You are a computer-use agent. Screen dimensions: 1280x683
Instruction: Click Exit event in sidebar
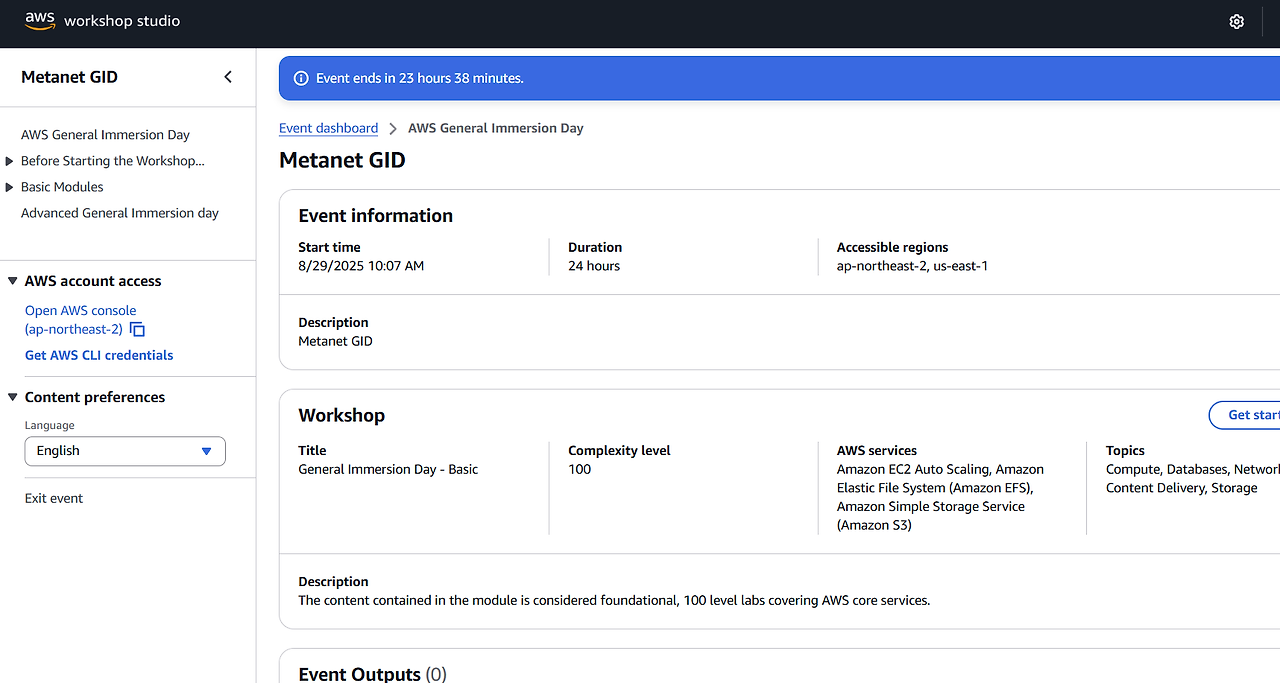(x=54, y=498)
